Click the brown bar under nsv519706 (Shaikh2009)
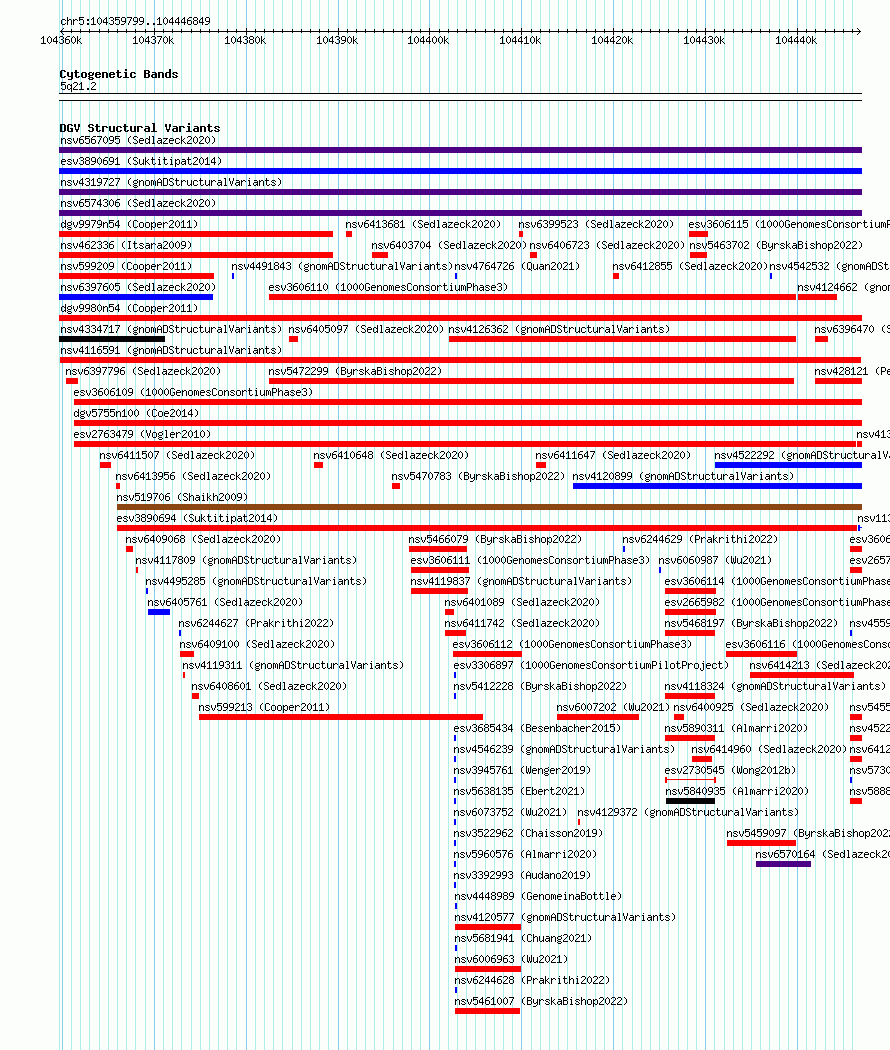Screen dimensions: 890x1050 point(489,507)
